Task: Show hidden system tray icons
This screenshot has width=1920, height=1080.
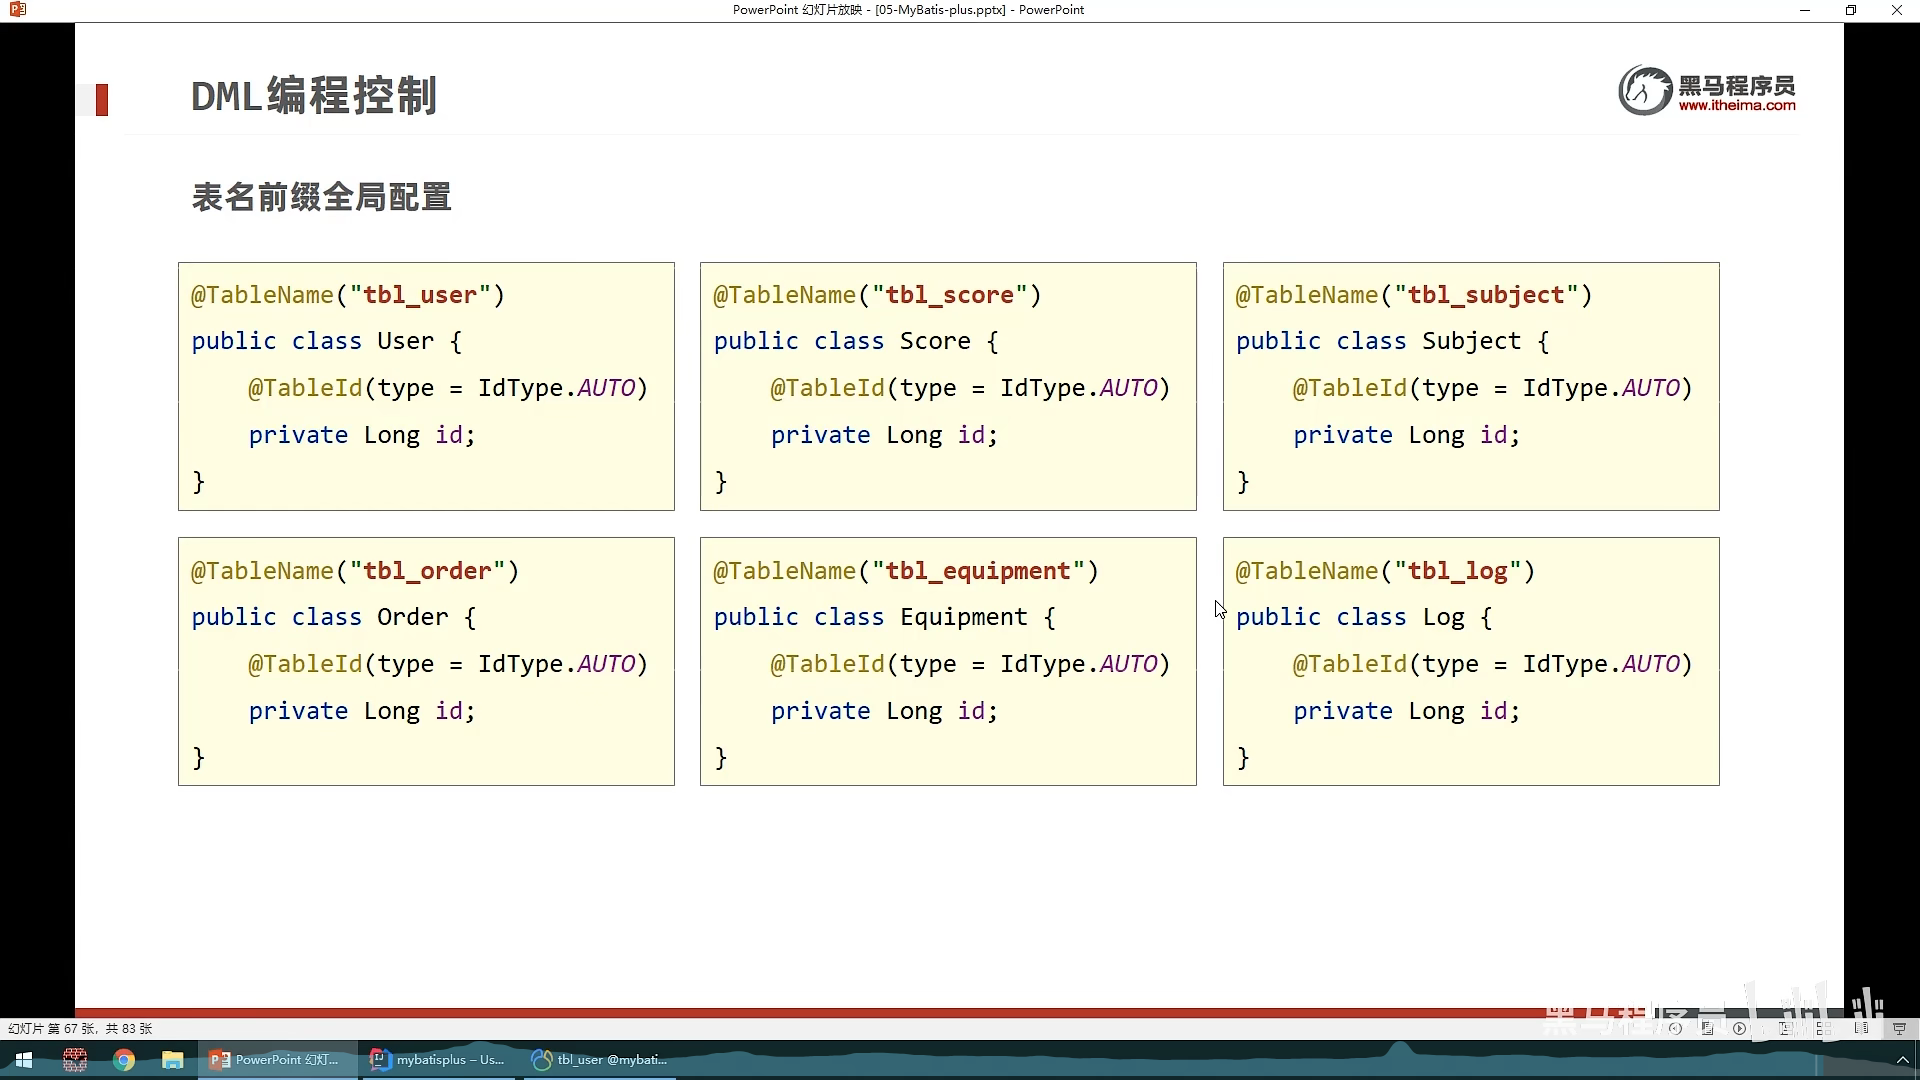Action: (x=1902, y=1060)
